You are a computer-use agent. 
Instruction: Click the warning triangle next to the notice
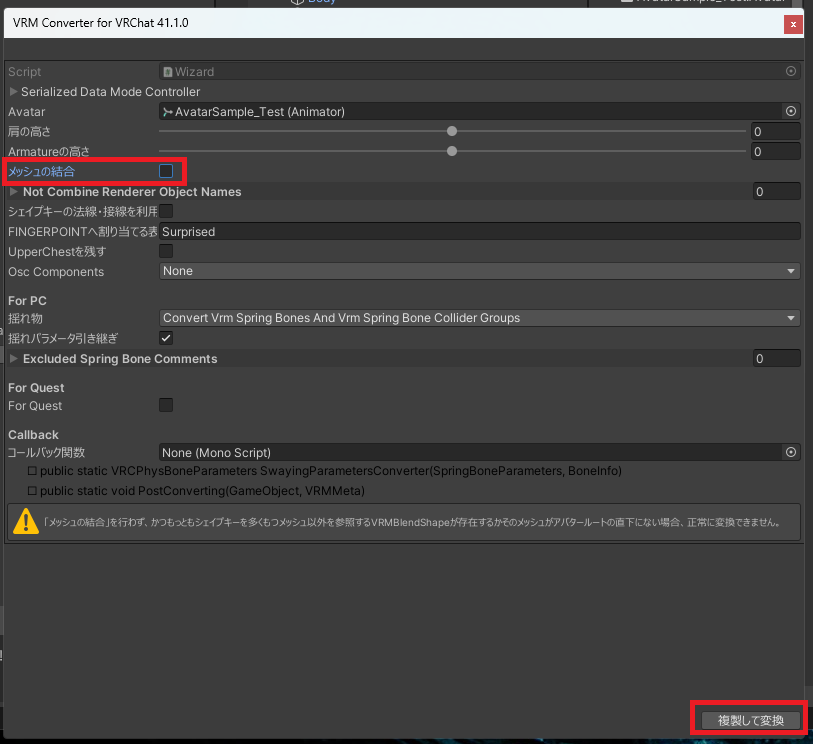pos(25,521)
